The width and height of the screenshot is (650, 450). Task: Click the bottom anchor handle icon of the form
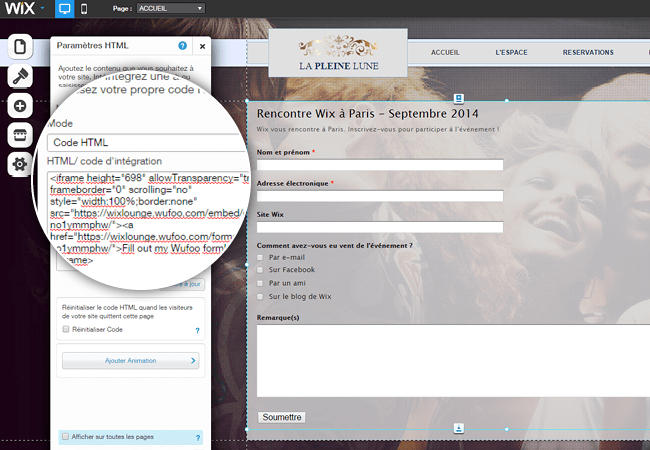click(x=458, y=428)
